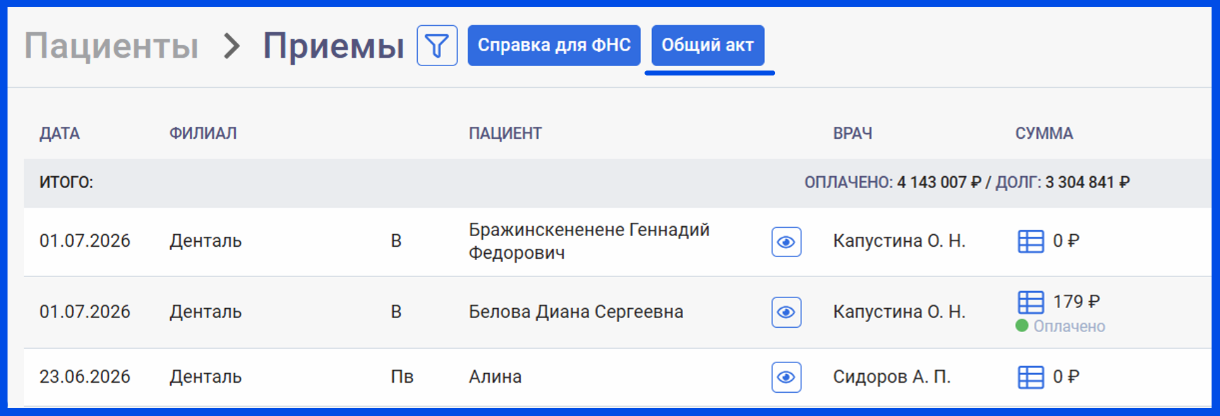
Task: Click the Справка для ФНС button
Action: pos(554,46)
